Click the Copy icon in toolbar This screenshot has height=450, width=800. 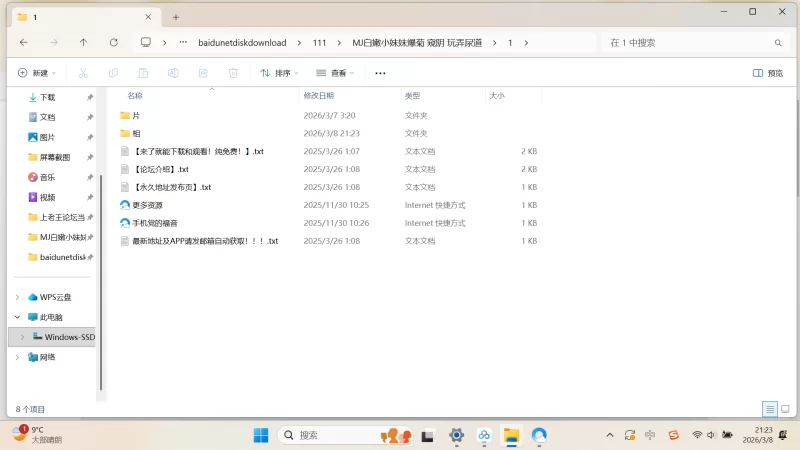(x=113, y=73)
